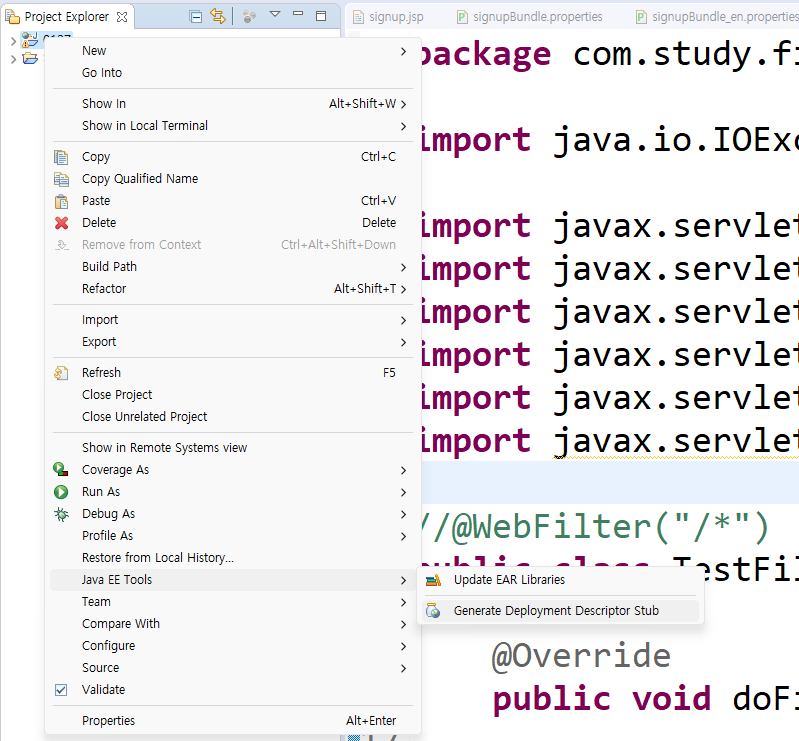This screenshot has width=799, height=741.
Task: Click the Debug As bug icon
Action: (x=61, y=514)
